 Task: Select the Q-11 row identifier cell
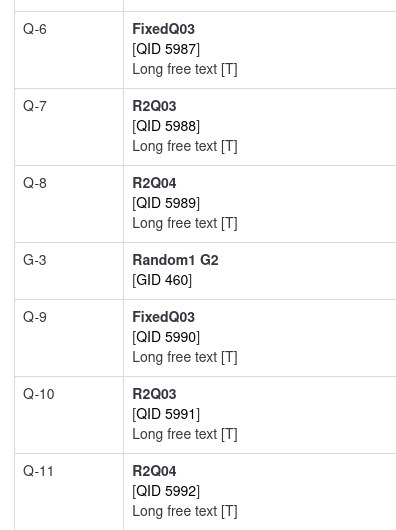[x=69, y=492]
